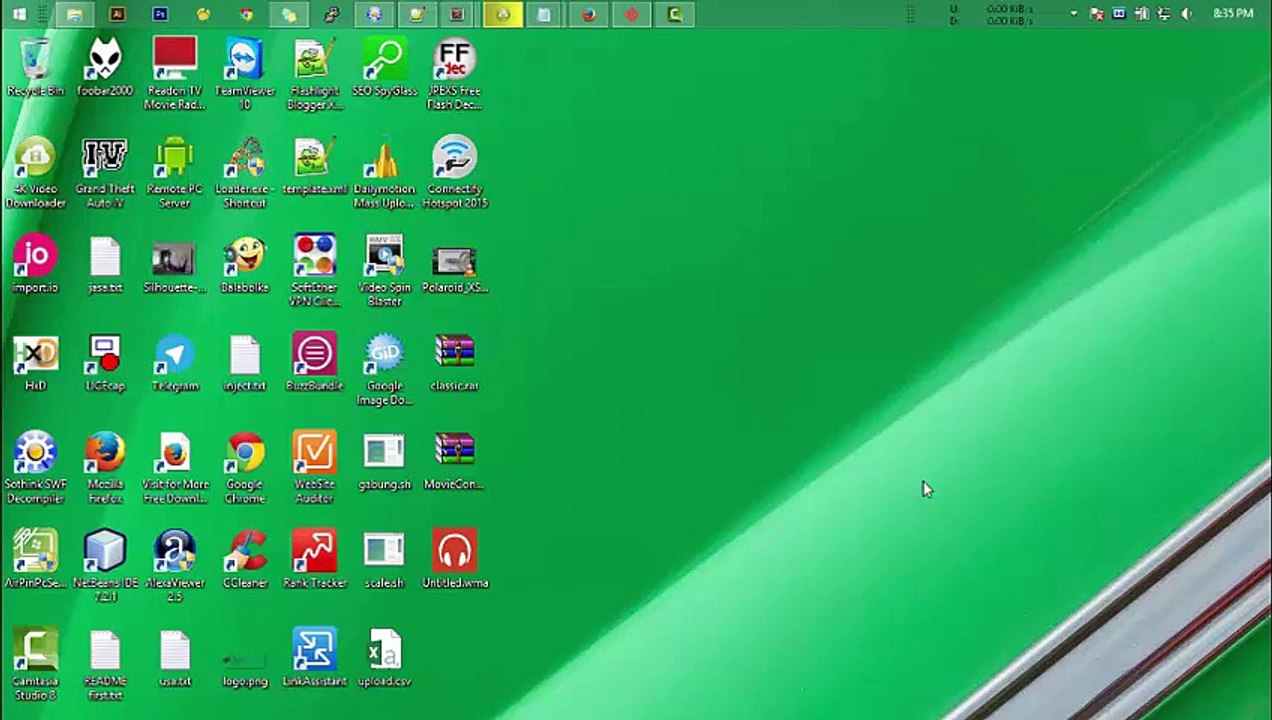The height and width of the screenshot is (720, 1272).
Task: Select the Google Image Downloader icon
Action: (x=385, y=369)
